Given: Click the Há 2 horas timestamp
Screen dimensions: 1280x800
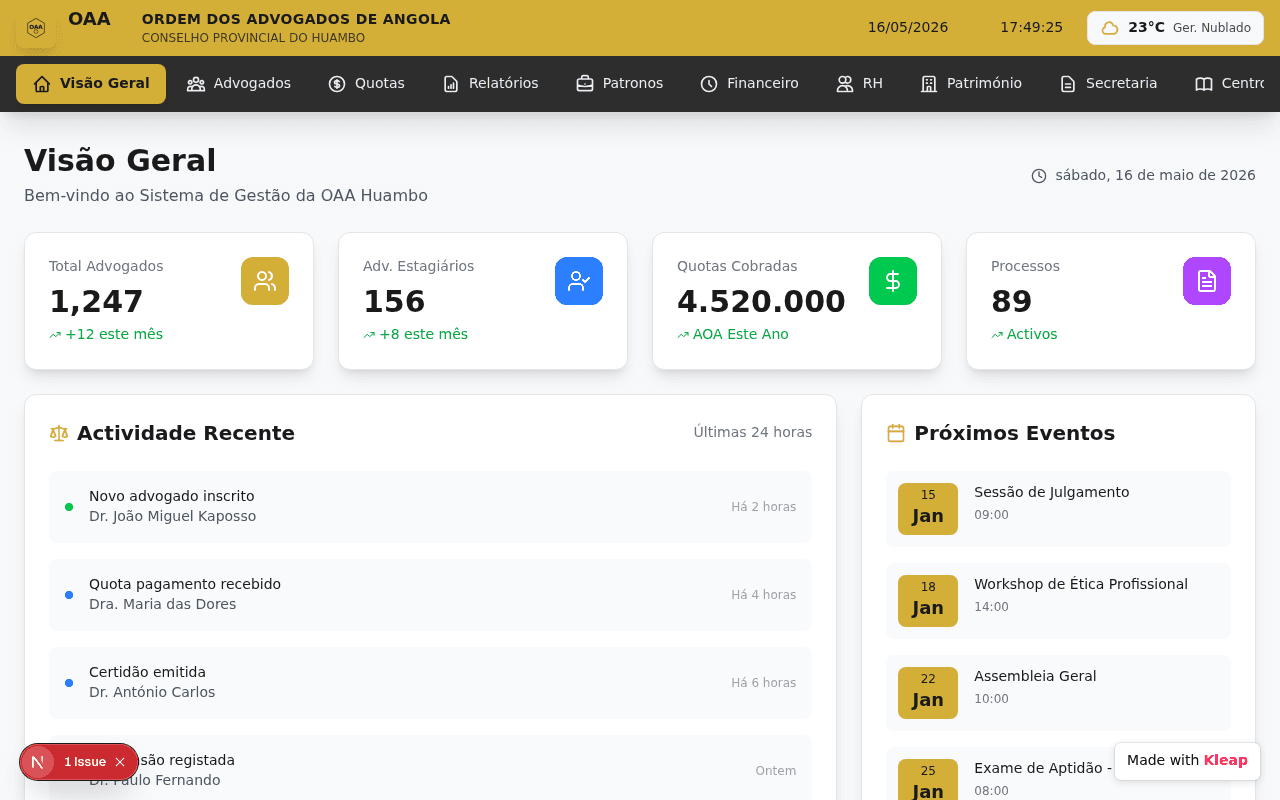Looking at the screenshot, I should click(764, 507).
